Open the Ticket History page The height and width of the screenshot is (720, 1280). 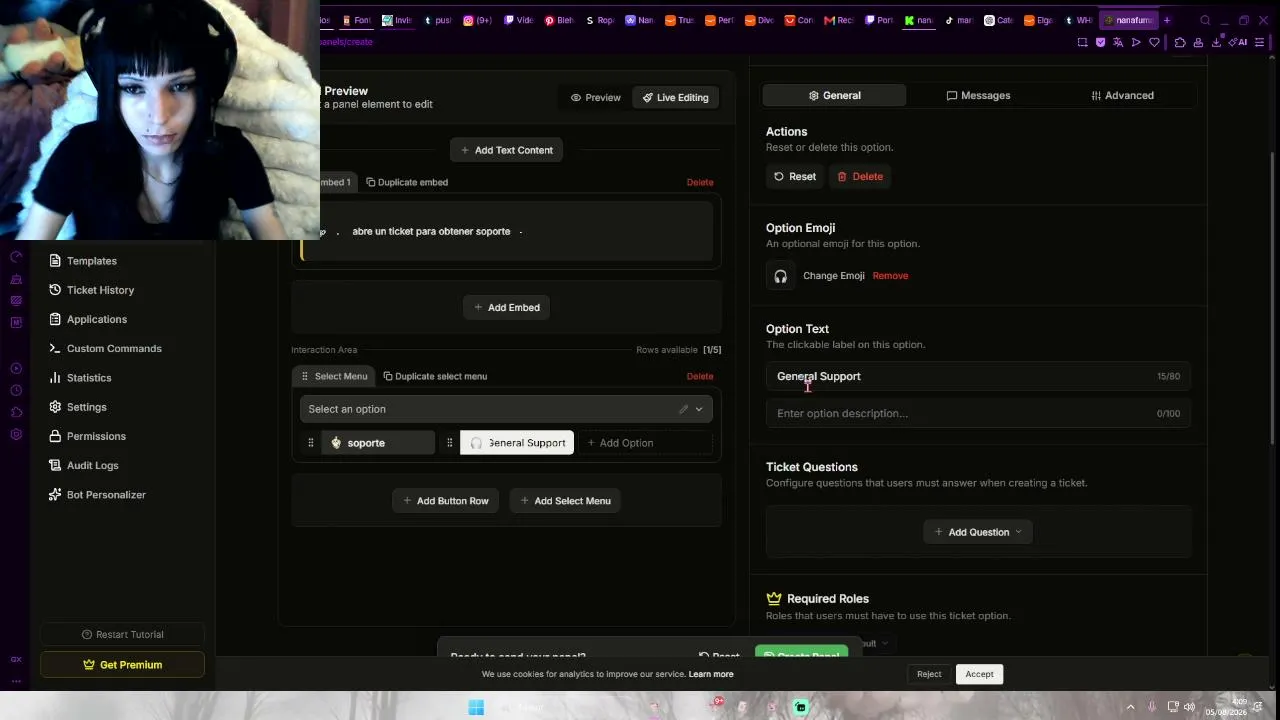pos(92,290)
